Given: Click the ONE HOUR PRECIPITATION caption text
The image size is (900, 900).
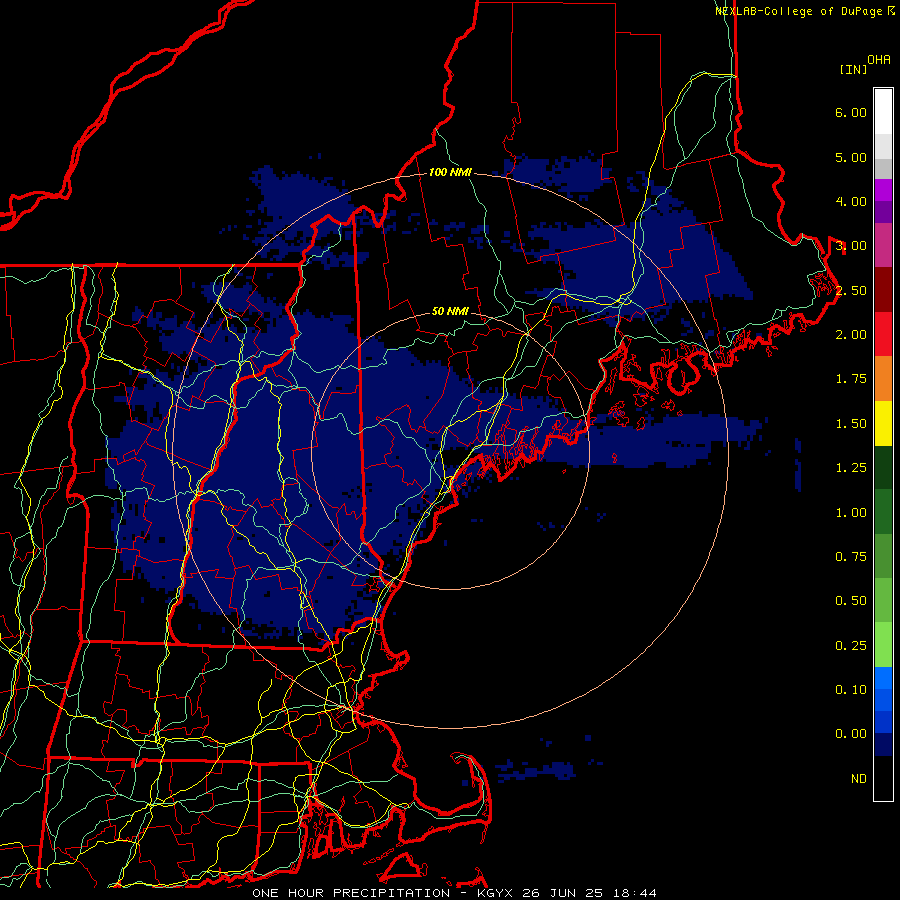Looking at the screenshot, I should (351, 893).
